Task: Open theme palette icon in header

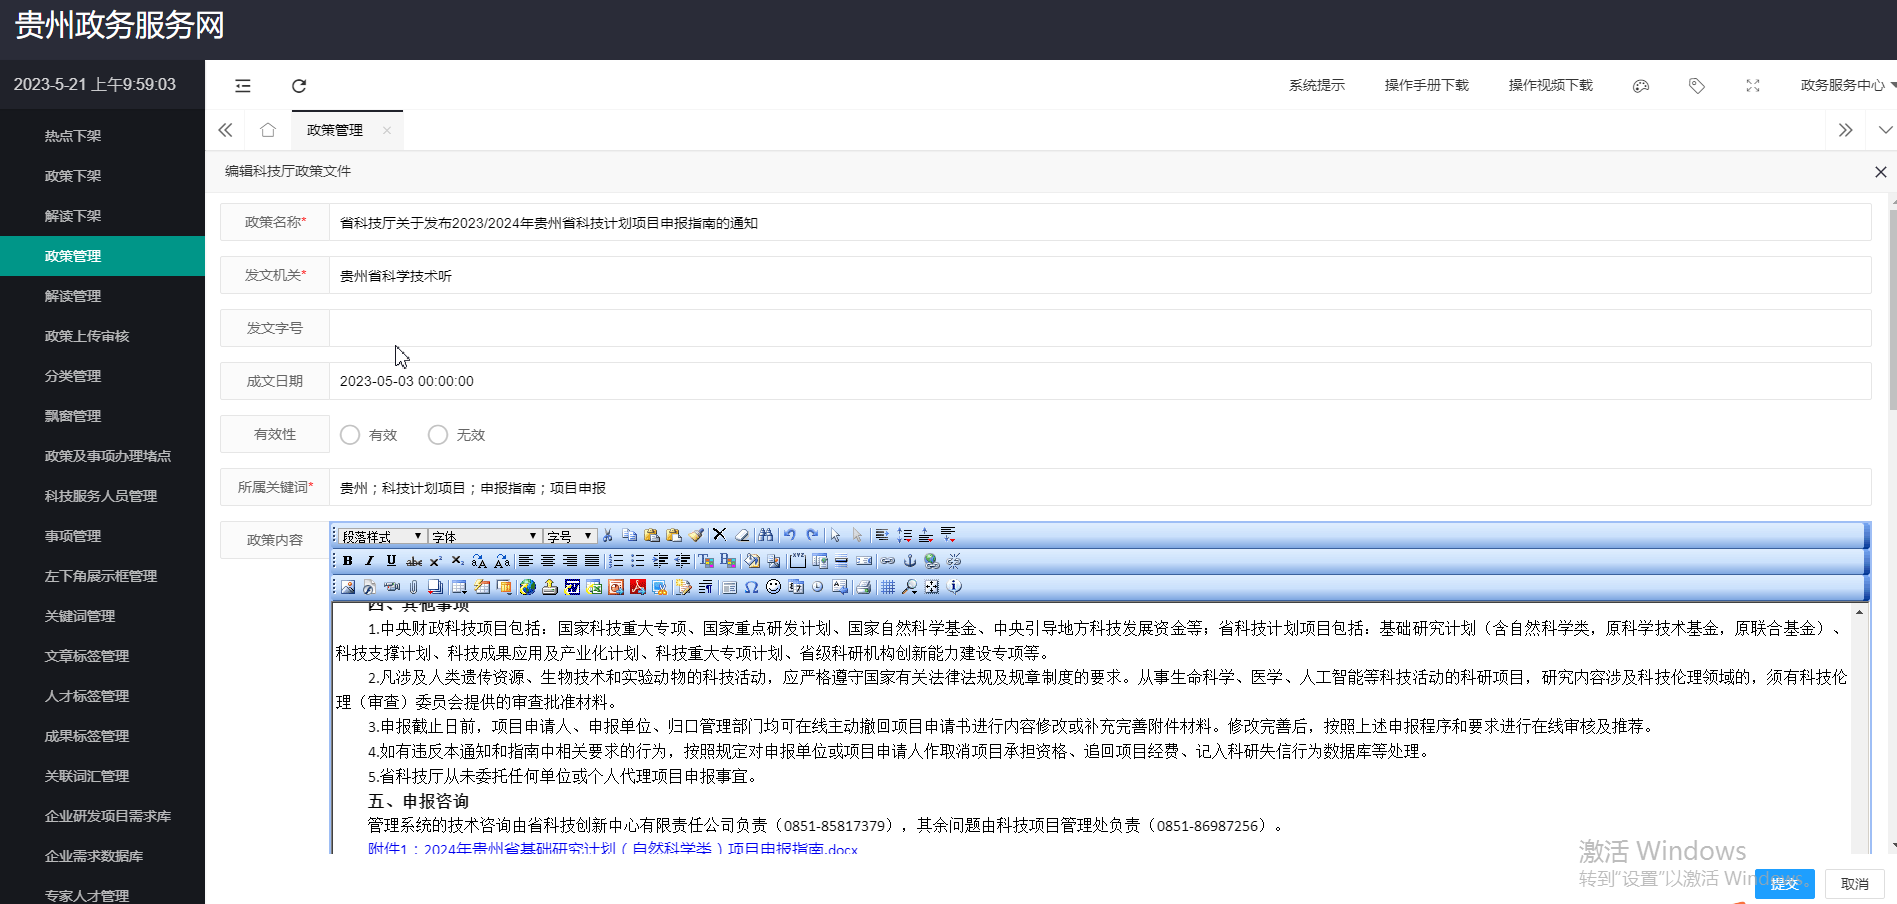Action: [1641, 86]
